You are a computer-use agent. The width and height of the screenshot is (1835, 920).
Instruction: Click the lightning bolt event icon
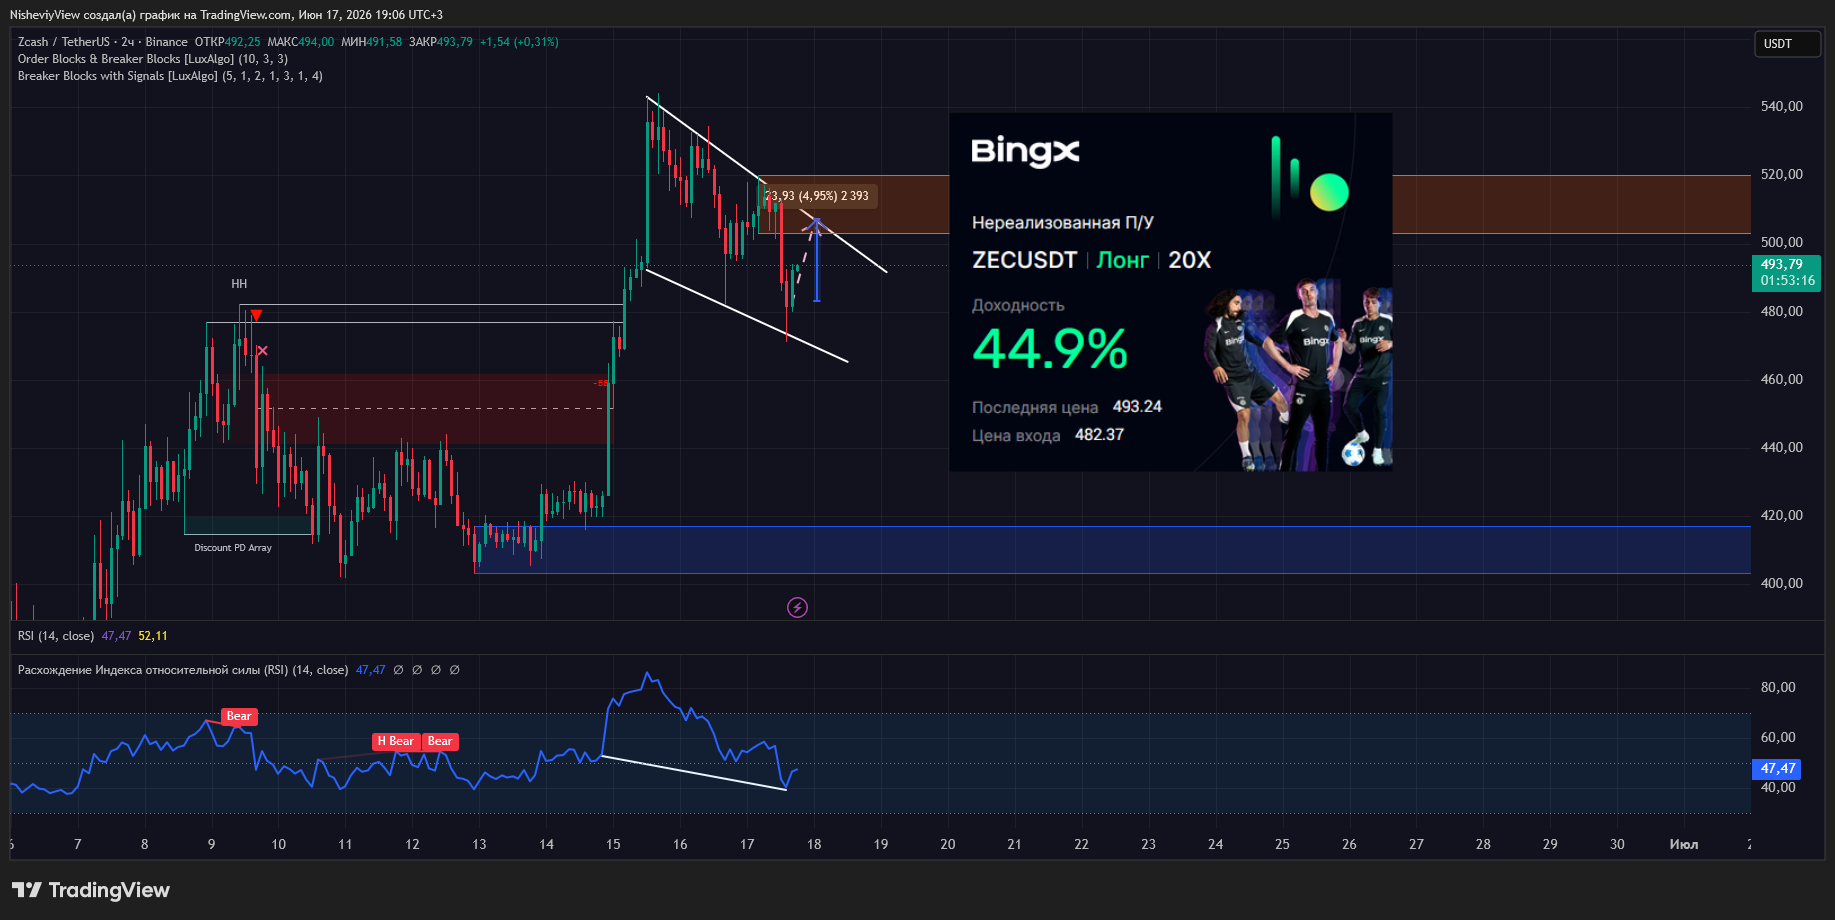797,607
